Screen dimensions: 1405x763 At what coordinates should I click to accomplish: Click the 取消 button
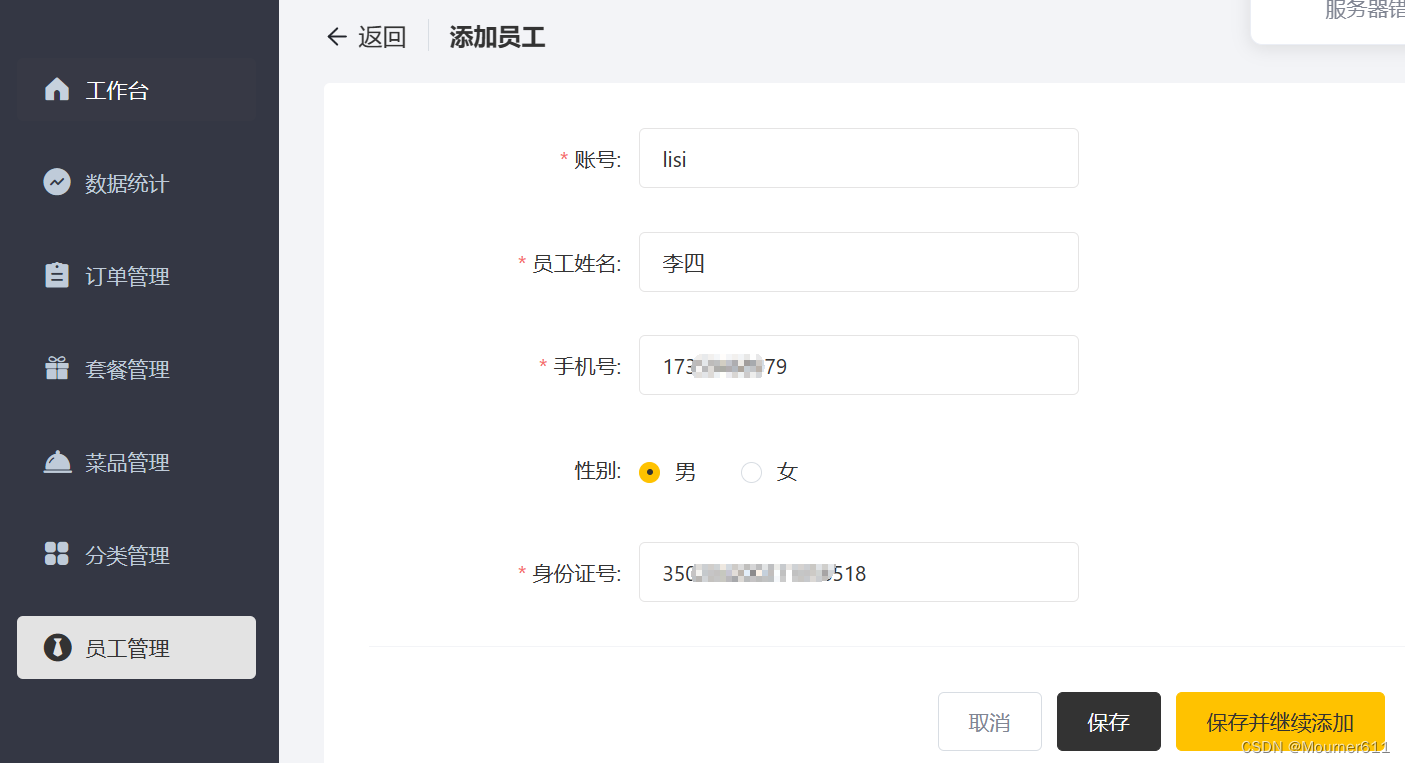990,722
